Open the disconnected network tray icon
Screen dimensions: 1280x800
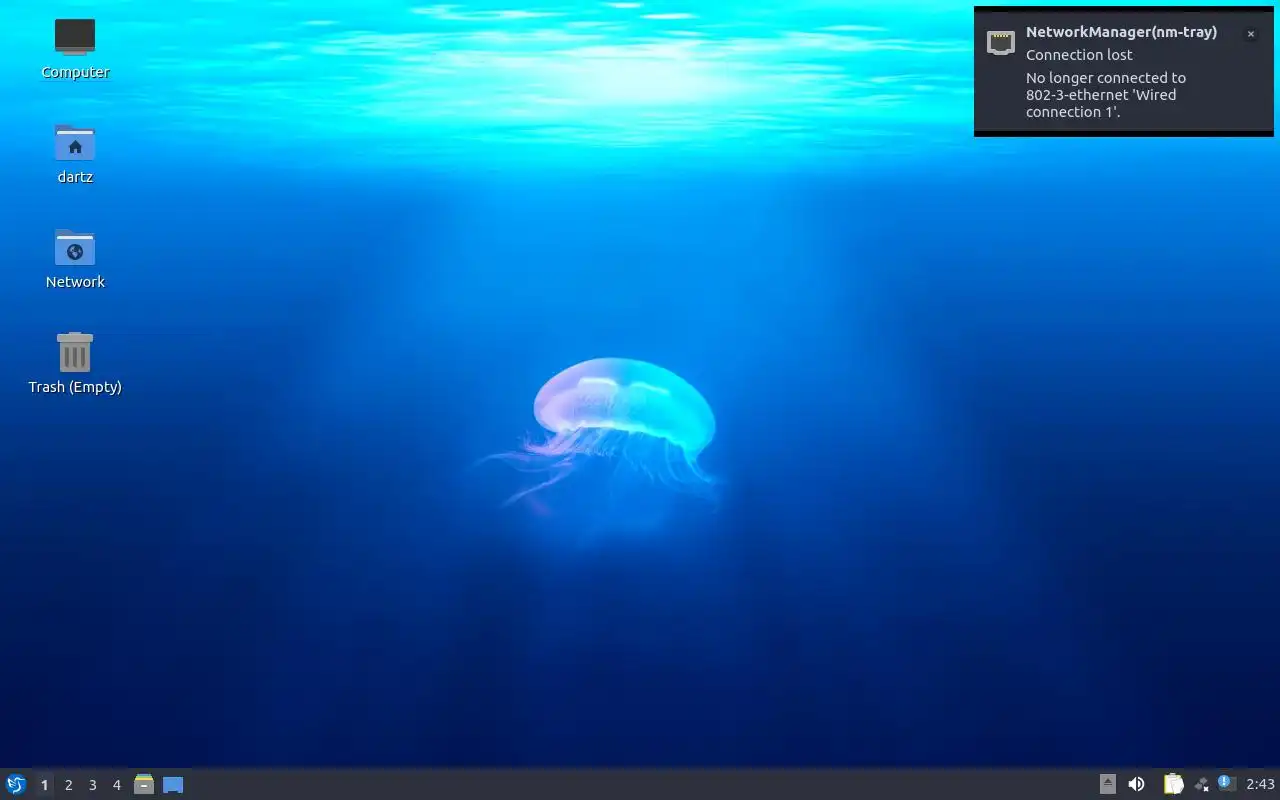[x=1201, y=784]
